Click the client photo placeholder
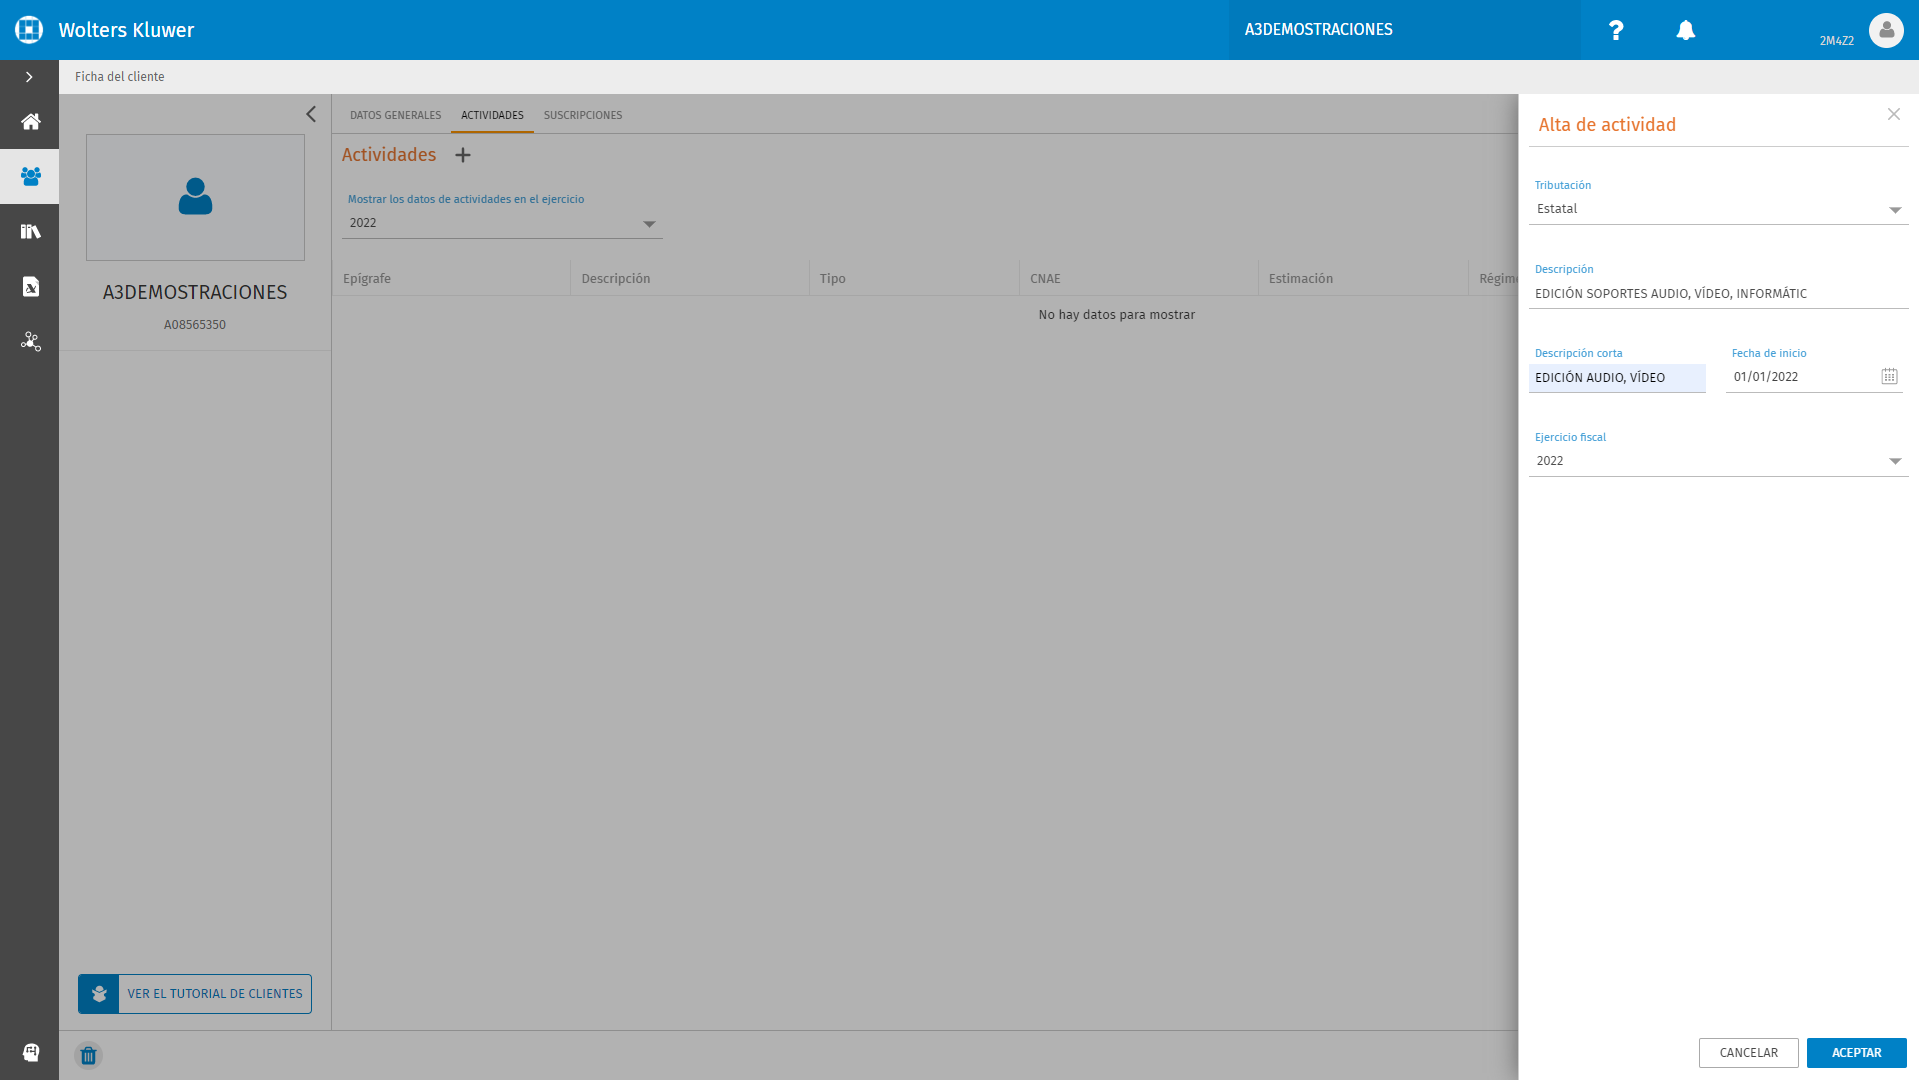 195,197
